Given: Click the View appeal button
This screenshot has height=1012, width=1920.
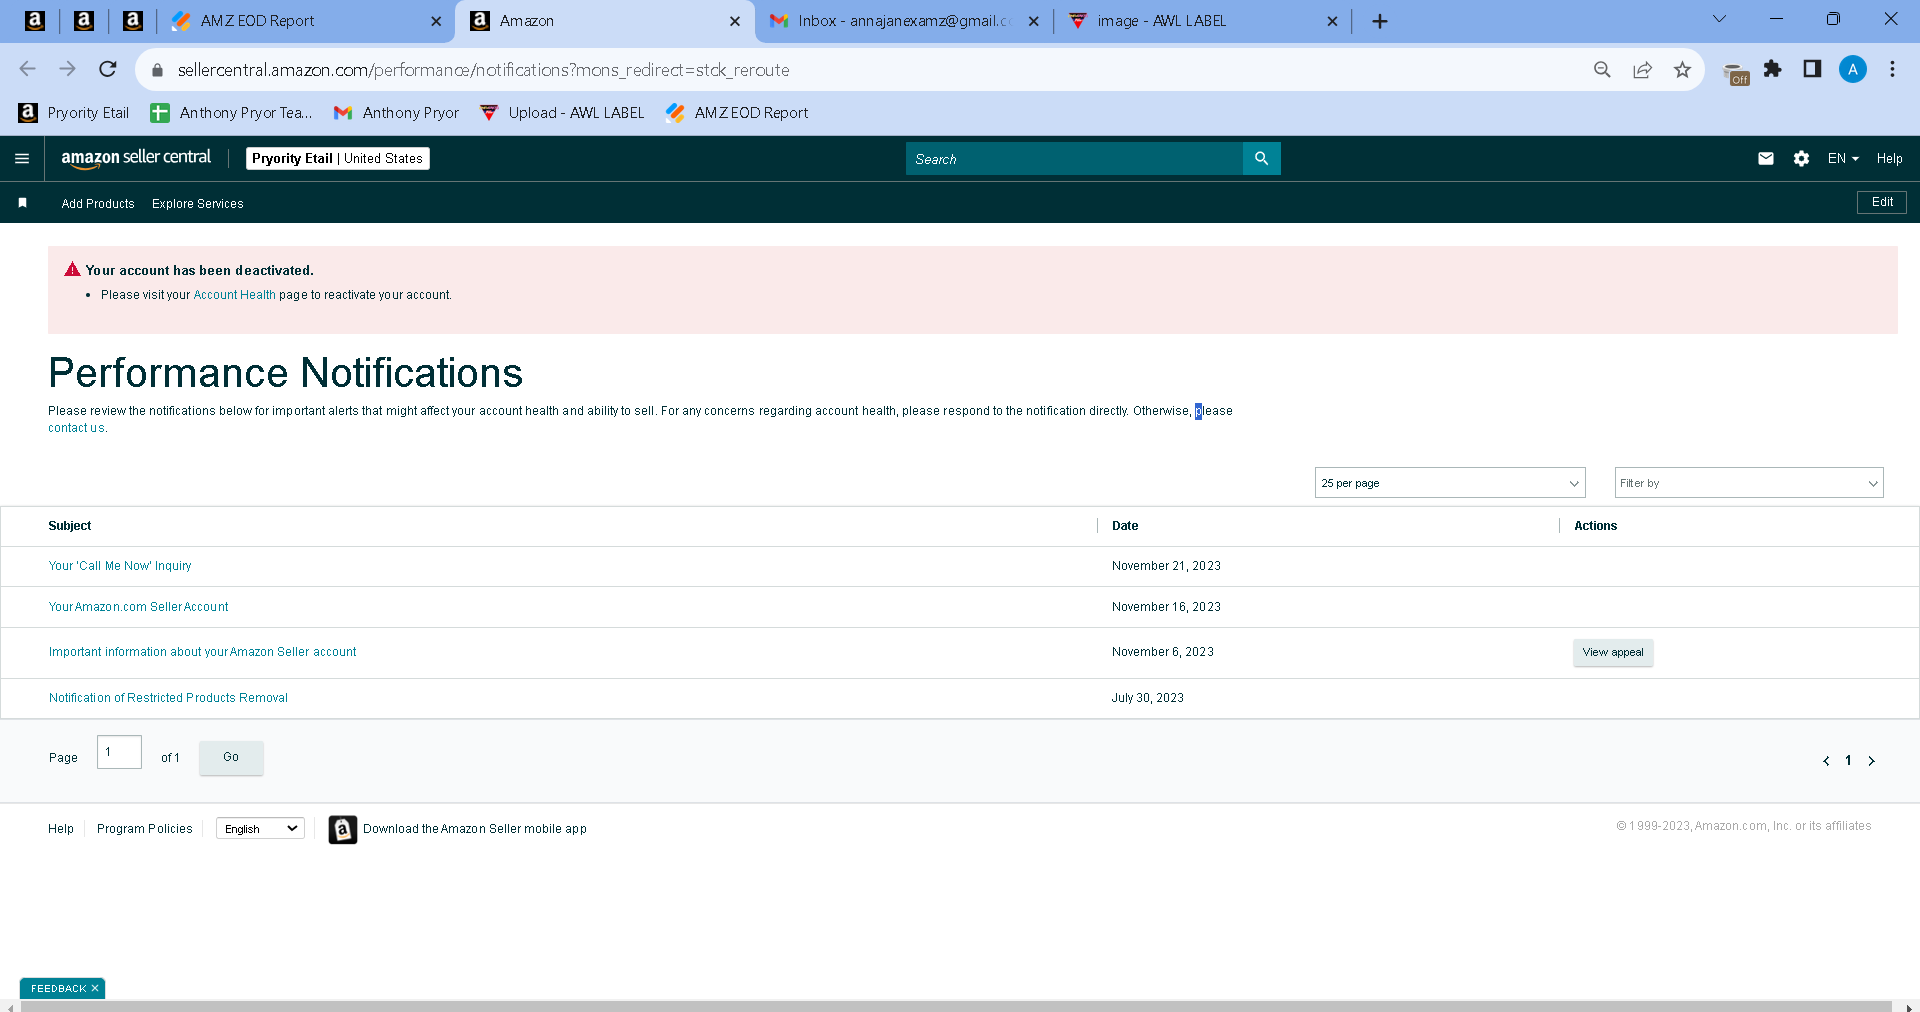Looking at the screenshot, I should pyautogui.click(x=1612, y=653).
